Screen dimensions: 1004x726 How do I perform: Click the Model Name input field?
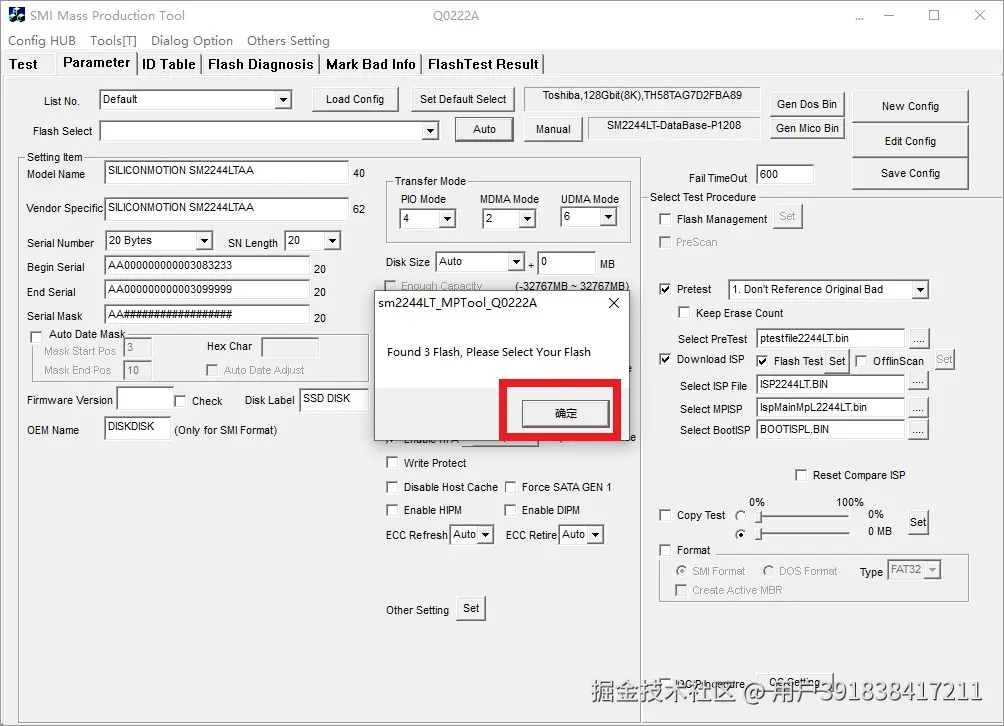(x=226, y=171)
